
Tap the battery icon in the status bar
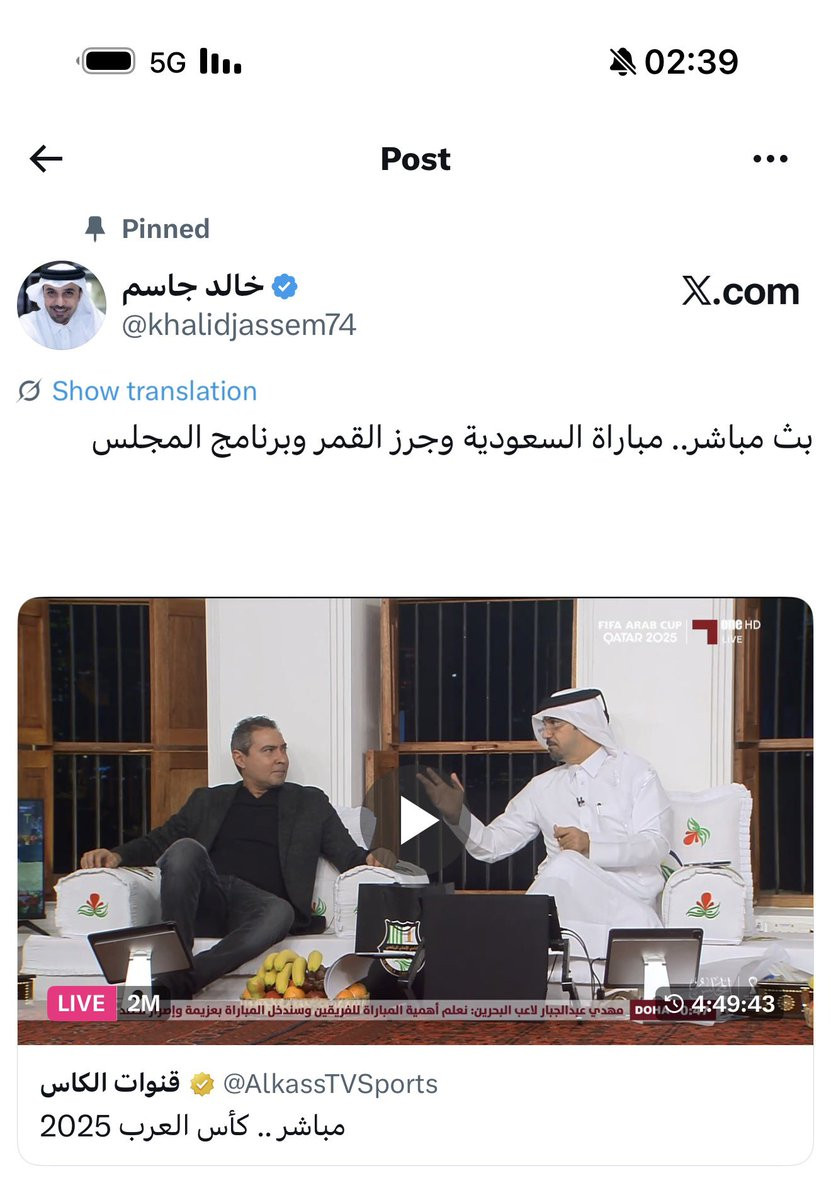point(107,62)
